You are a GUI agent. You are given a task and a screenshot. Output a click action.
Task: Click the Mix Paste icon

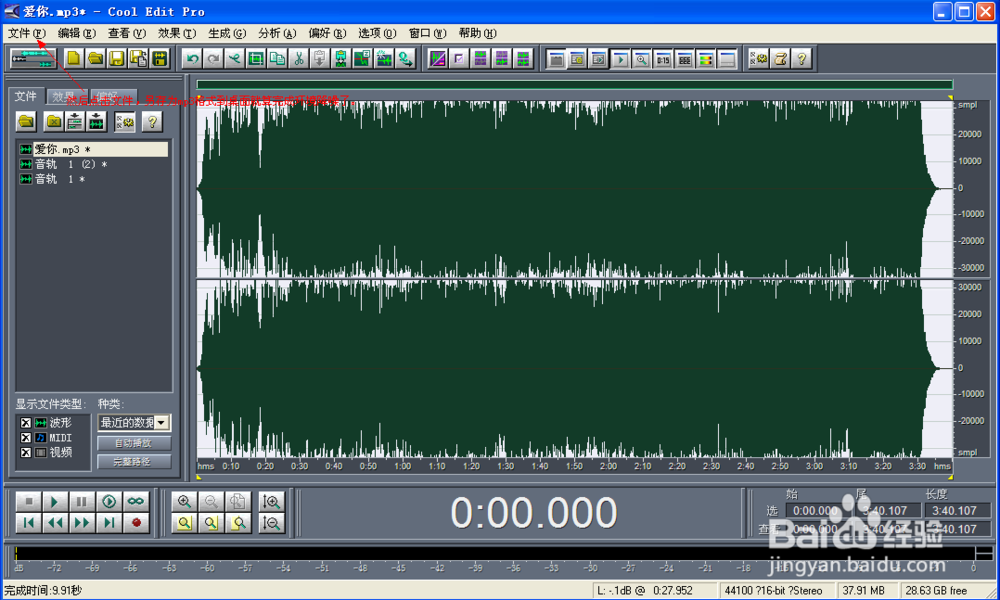(341, 59)
